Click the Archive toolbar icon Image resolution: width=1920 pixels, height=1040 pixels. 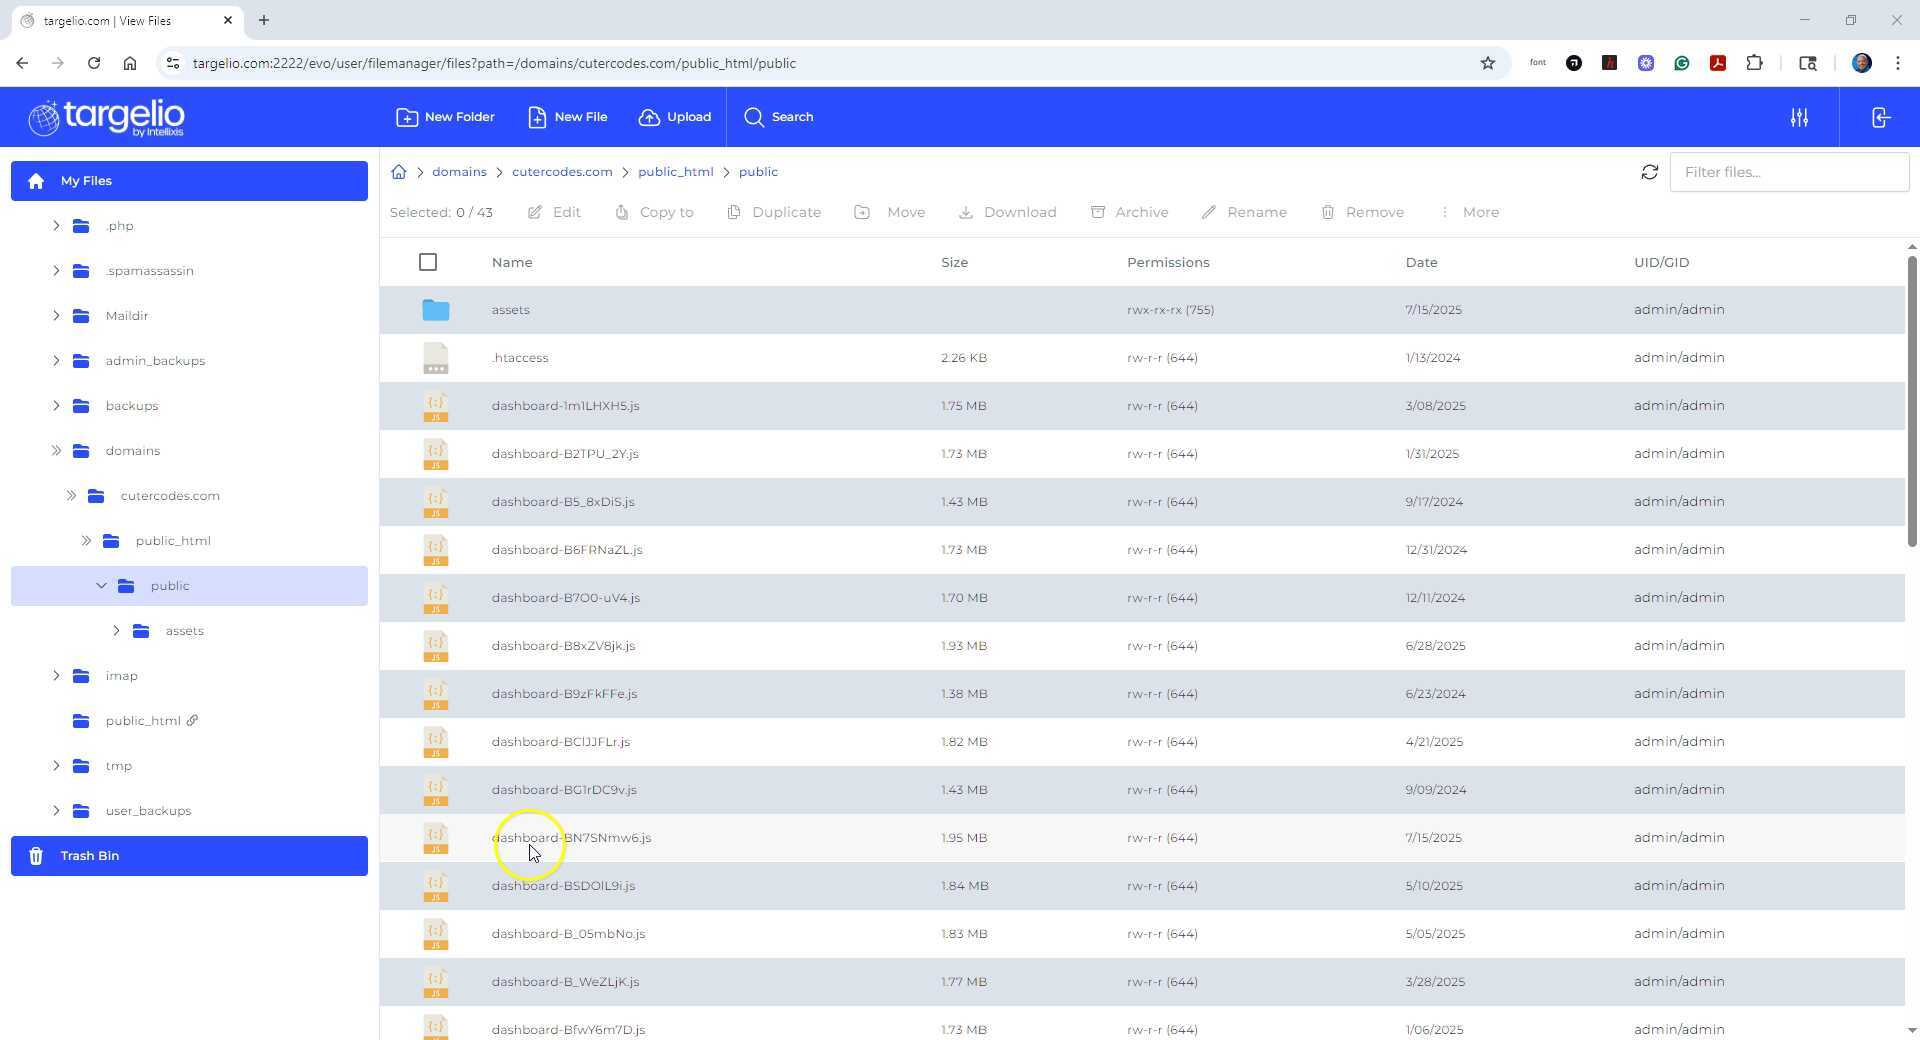tap(1130, 212)
